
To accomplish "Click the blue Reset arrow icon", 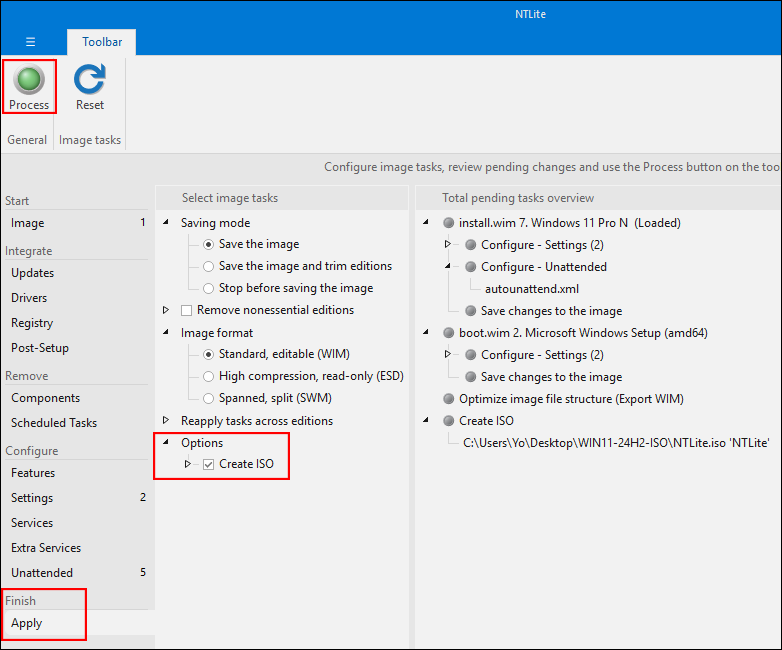I will (90, 79).
